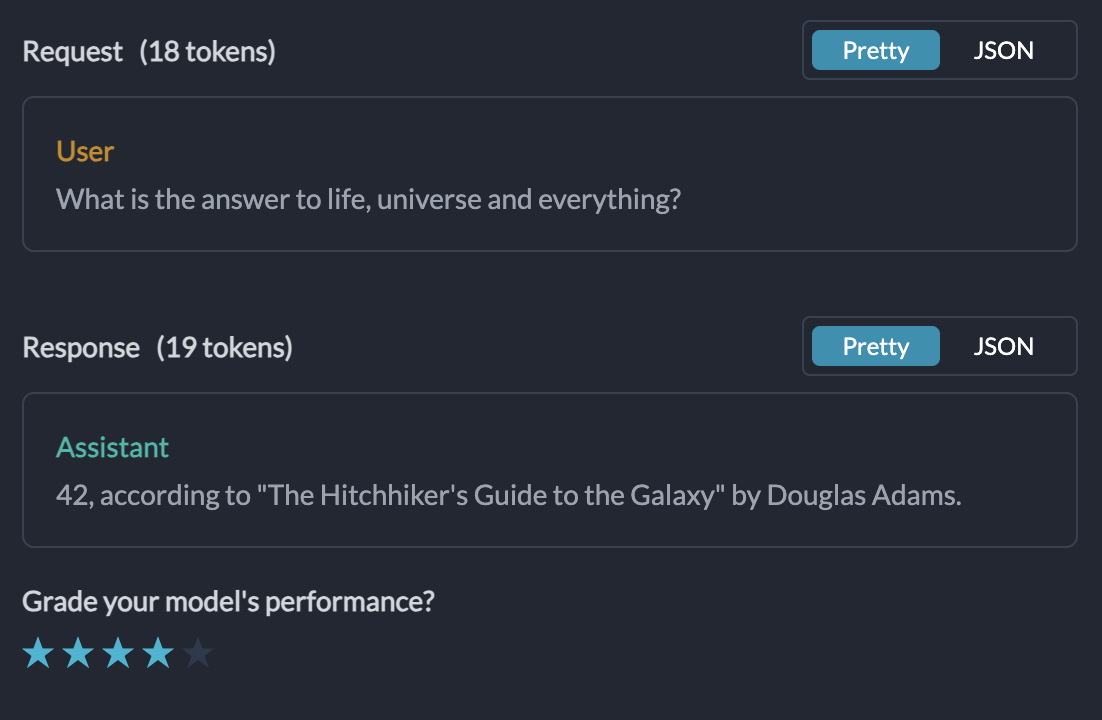Screen dimensions: 1102x720
Task: Select Pretty view for the Response
Action: coord(875,346)
